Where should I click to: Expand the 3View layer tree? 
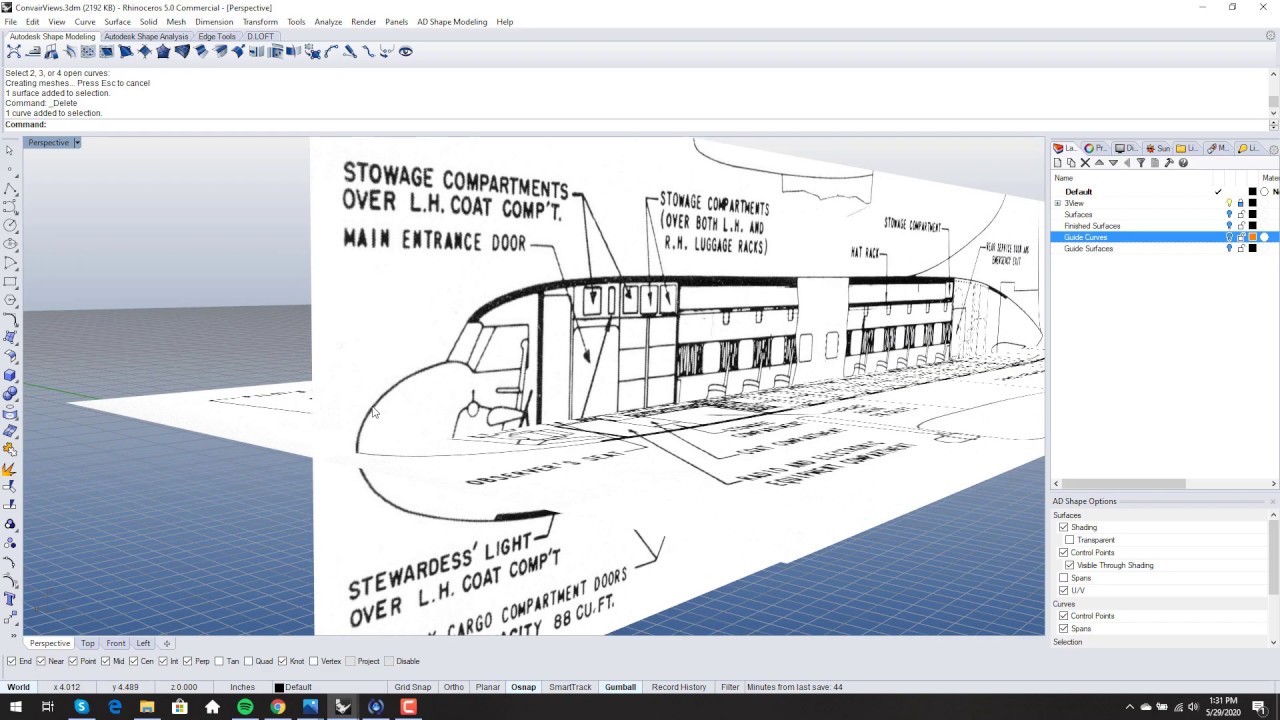pyautogui.click(x=1057, y=203)
